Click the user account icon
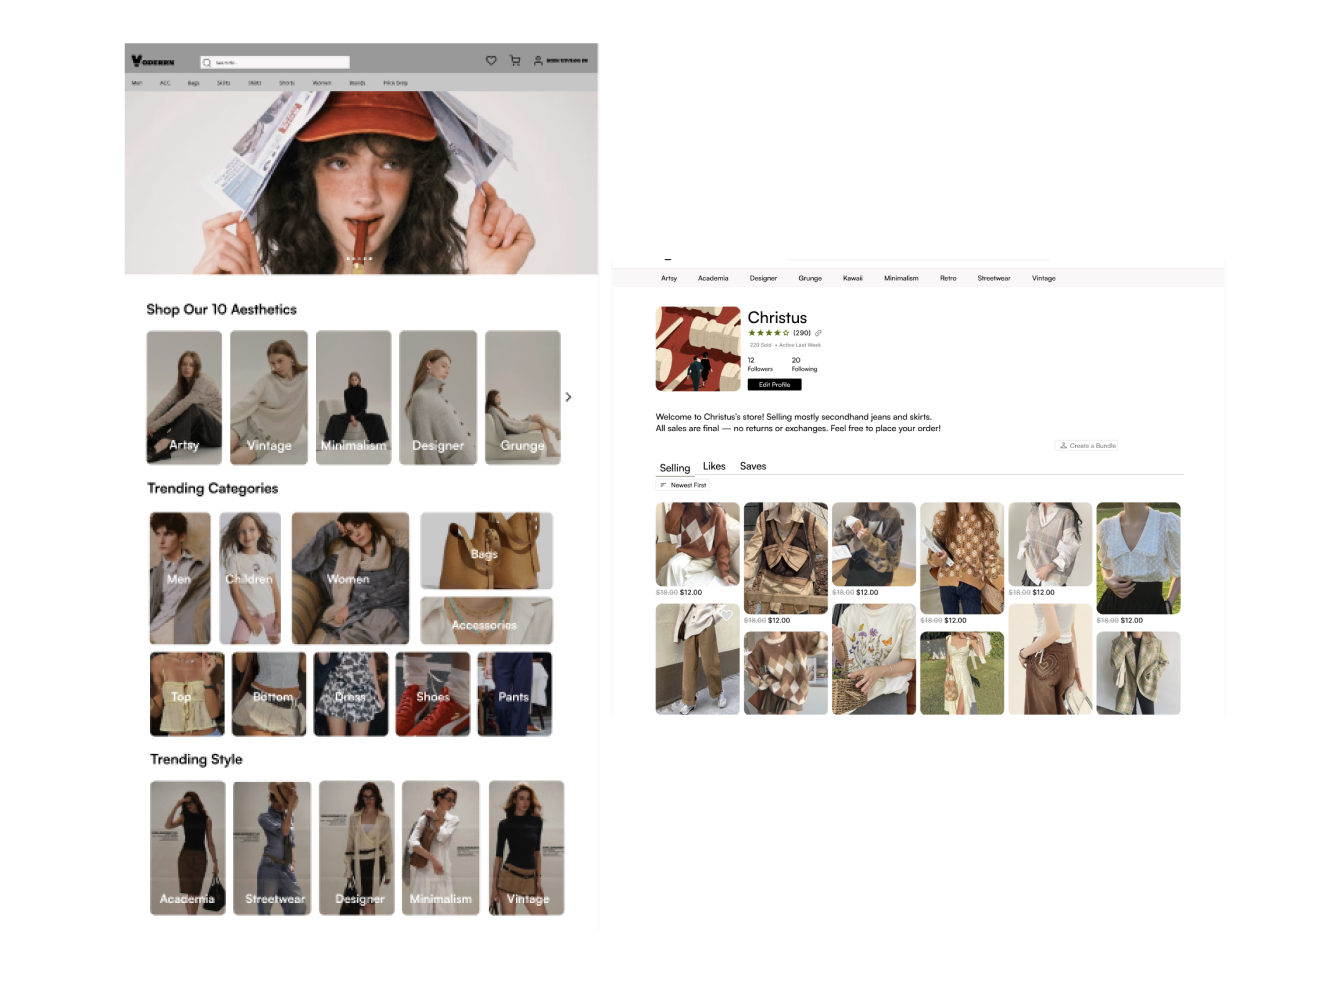1344x982 pixels. point(538,61)
